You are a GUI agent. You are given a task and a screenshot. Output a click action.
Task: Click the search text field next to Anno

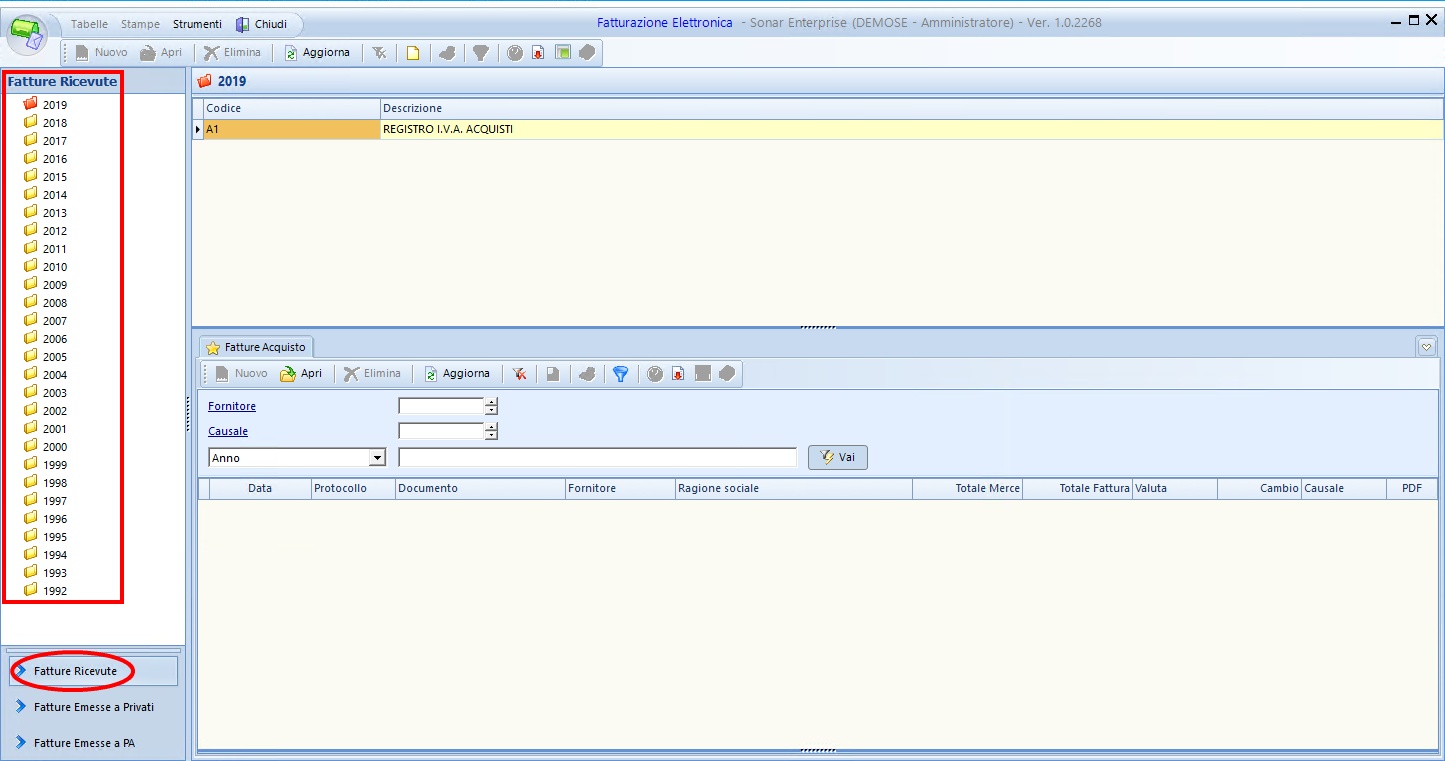tap(597, 458)
